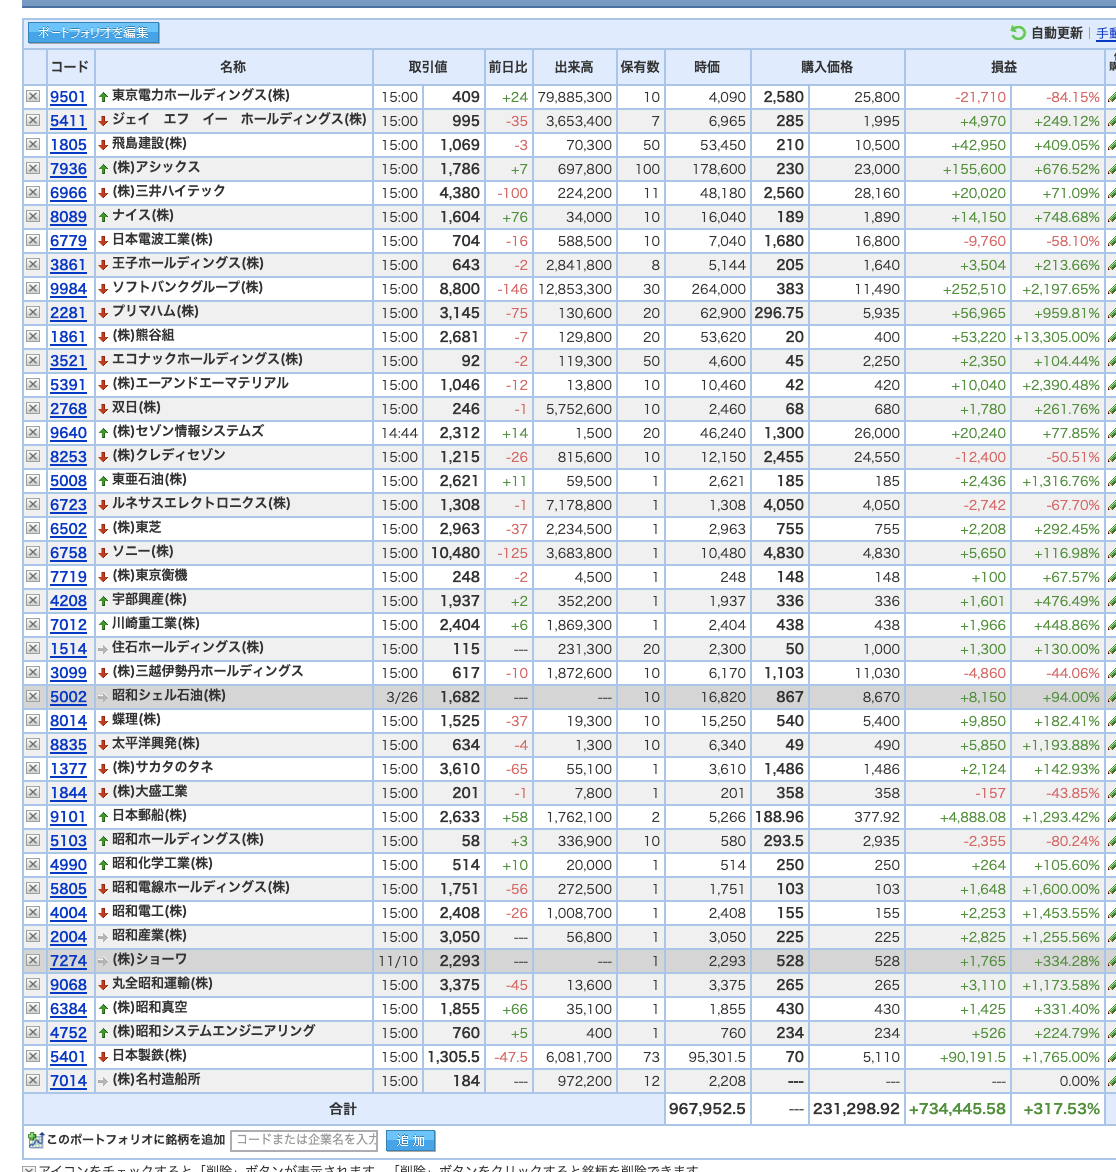Click the delete X icon for row 5401
The height and width of the screenshot is (1172, 1116).
(x=33, y=1056)
